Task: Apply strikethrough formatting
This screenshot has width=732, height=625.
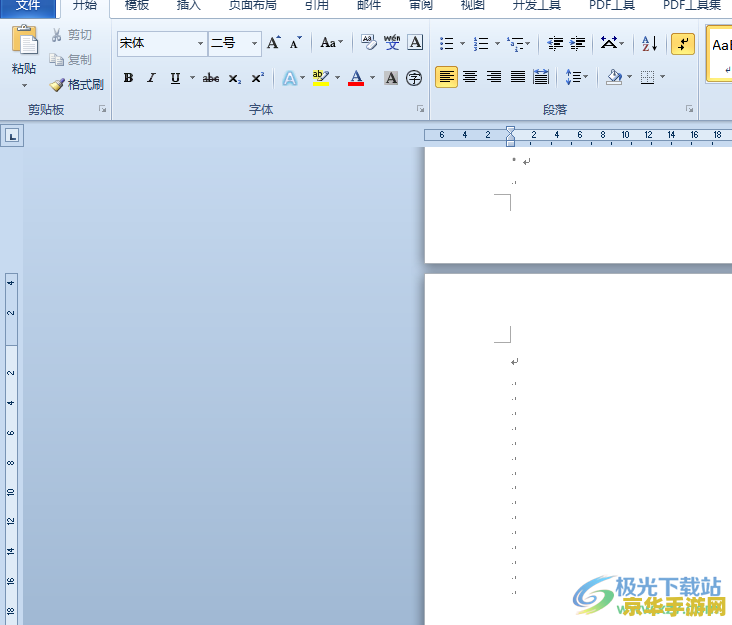Action: coord(210,78)
